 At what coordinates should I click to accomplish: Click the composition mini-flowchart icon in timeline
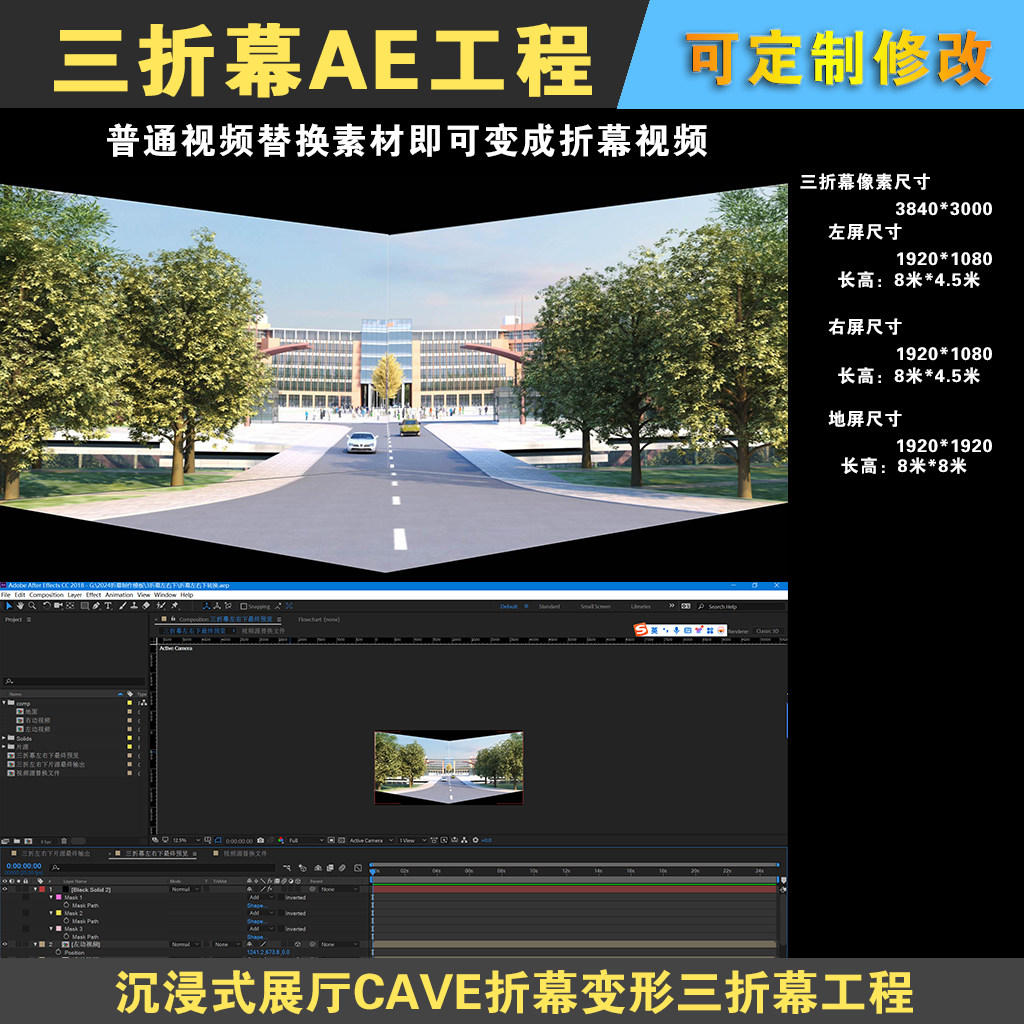287,868
